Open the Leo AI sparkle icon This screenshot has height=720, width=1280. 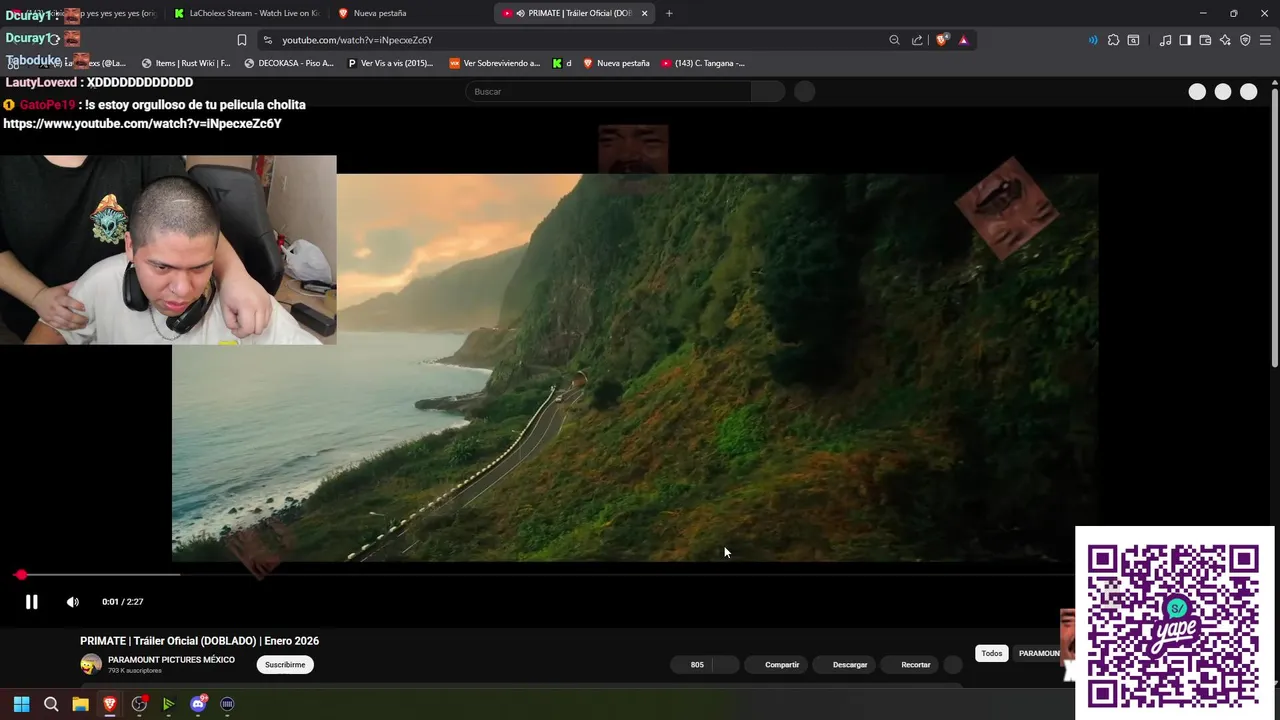coord(1225,40)
